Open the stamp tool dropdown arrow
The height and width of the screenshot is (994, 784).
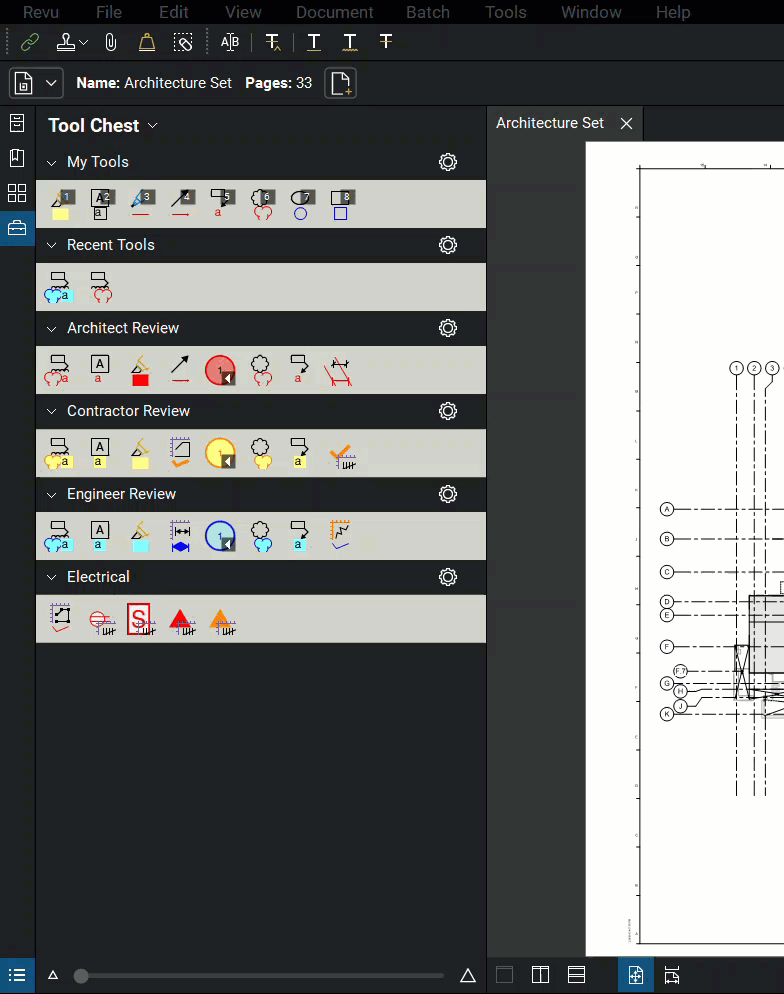click(84, 42)
